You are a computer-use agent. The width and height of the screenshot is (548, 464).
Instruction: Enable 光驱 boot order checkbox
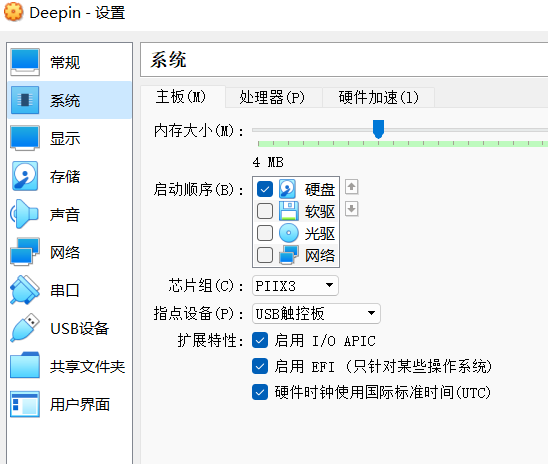[265, 233]
